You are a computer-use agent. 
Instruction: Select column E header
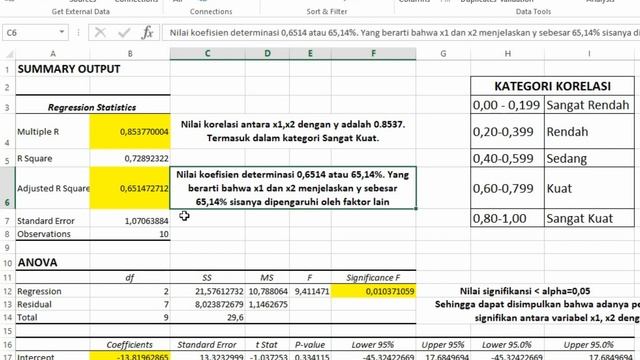pos(310,53)
